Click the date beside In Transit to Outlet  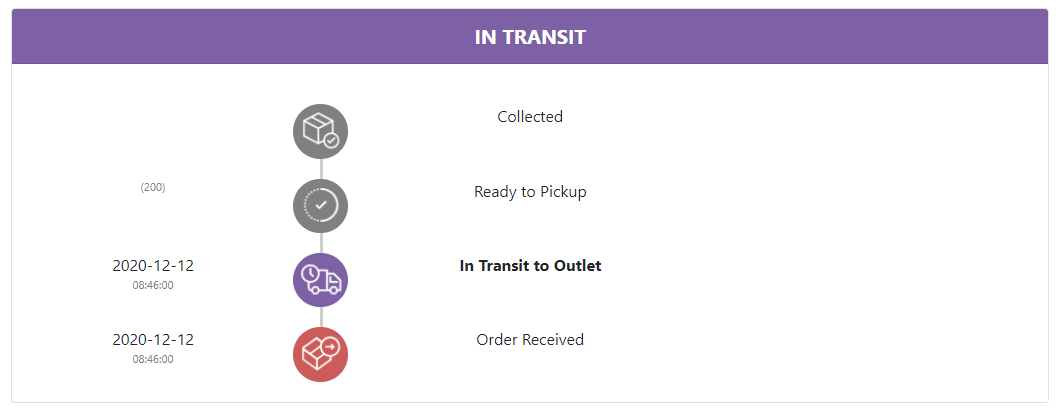(x=153, y=266)
